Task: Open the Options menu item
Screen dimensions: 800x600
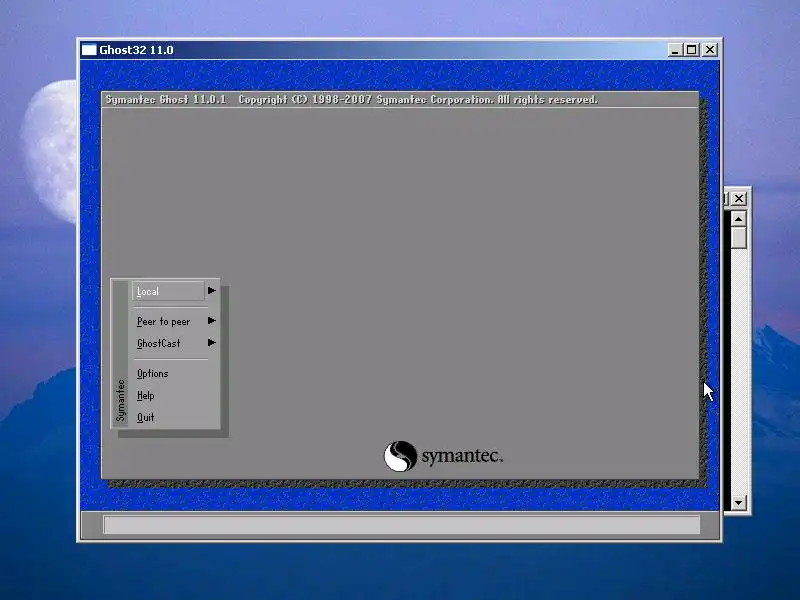Action: (153, 373)
